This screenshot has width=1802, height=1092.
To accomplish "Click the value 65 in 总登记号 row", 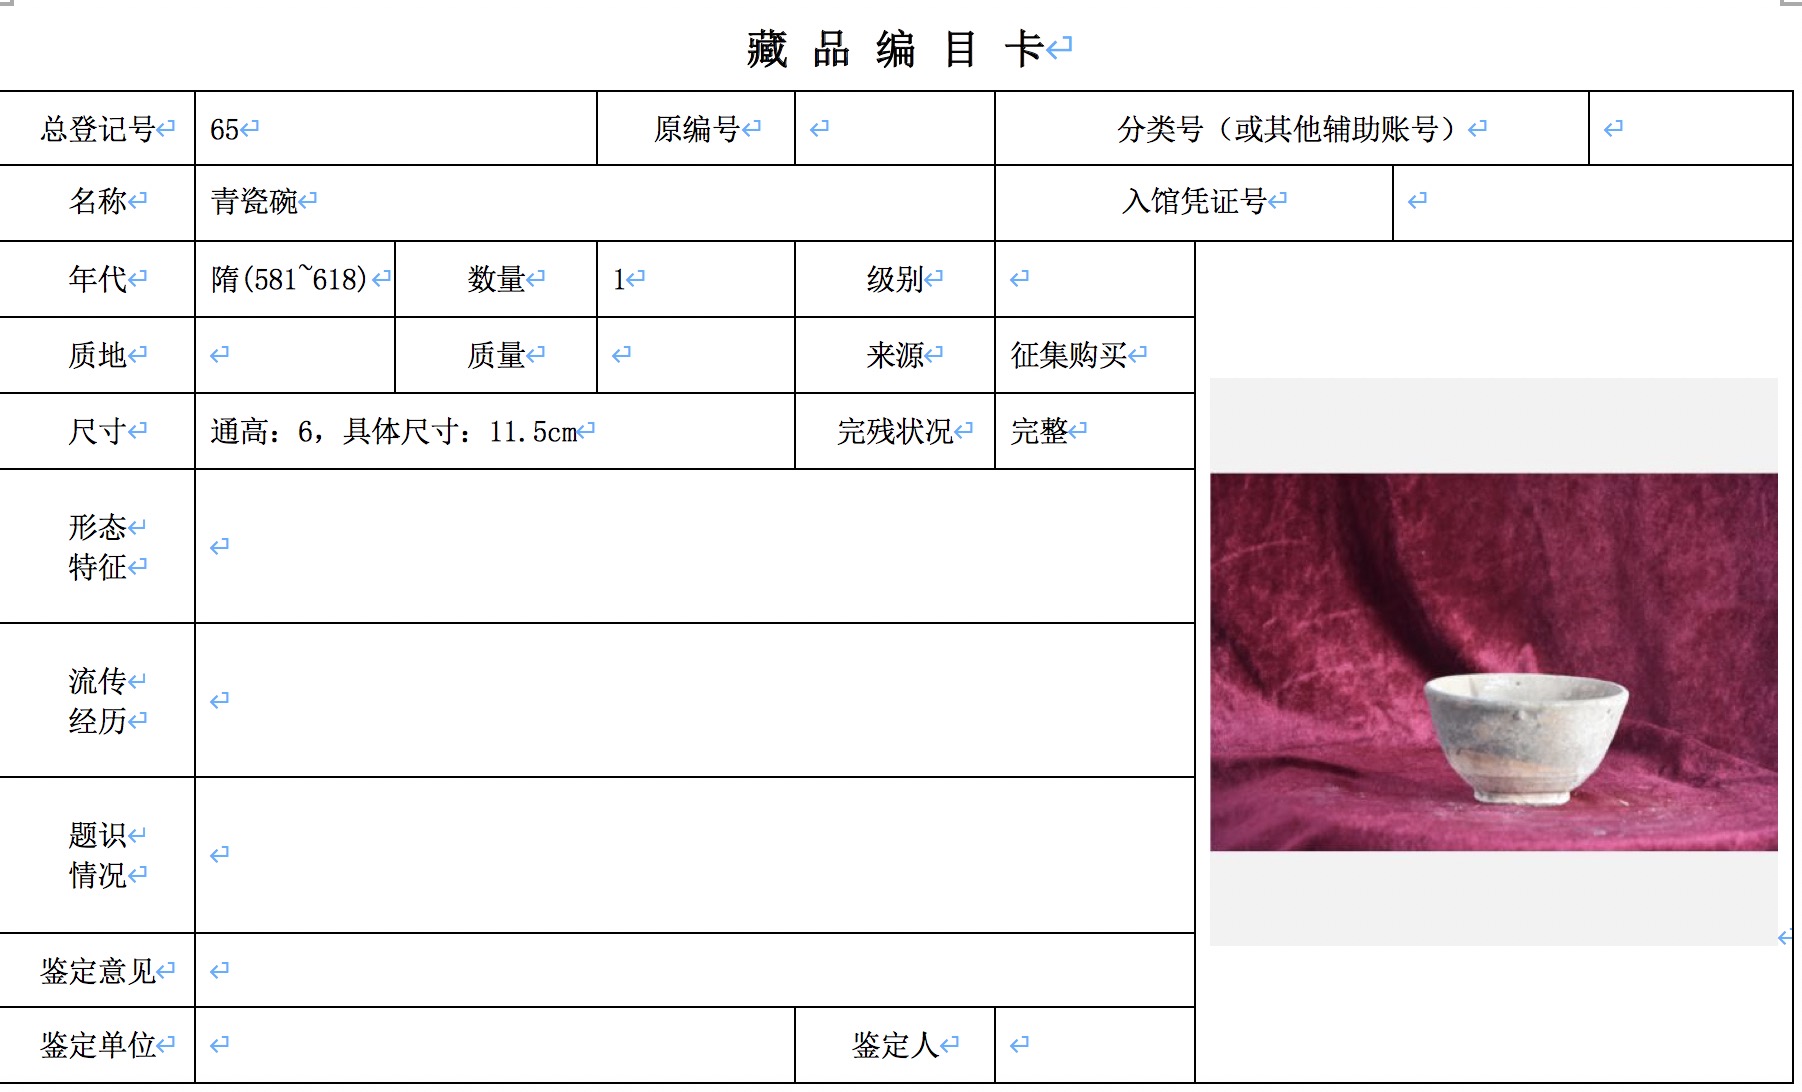I will coord(224,129).
